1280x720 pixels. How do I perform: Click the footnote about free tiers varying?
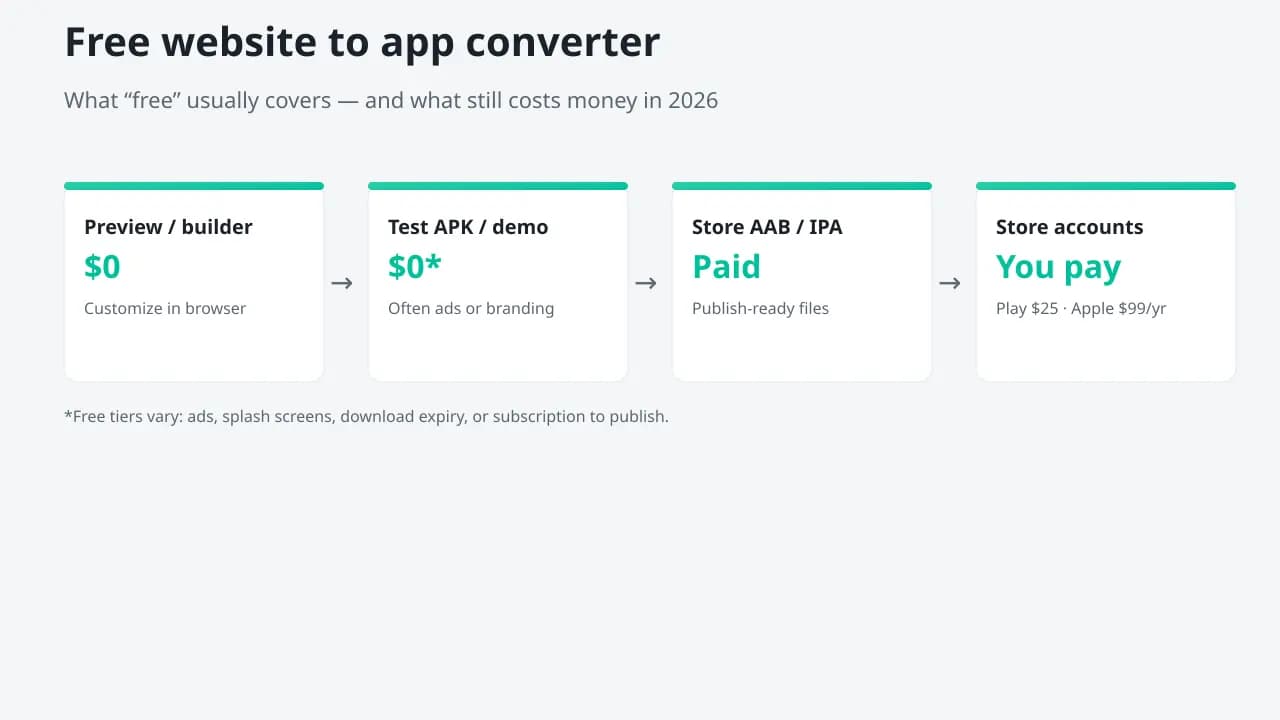click(366, 416)
